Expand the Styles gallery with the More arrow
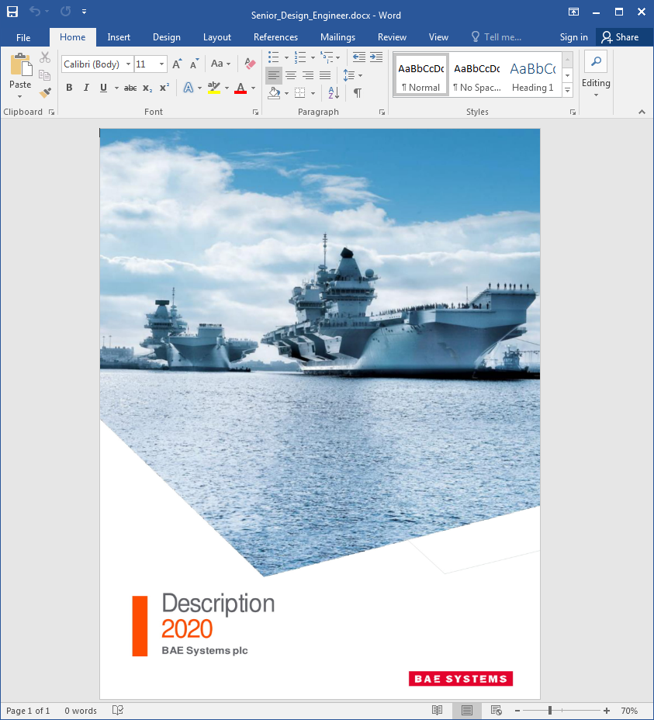Screen dimensions: 654x720 point(568,90)
